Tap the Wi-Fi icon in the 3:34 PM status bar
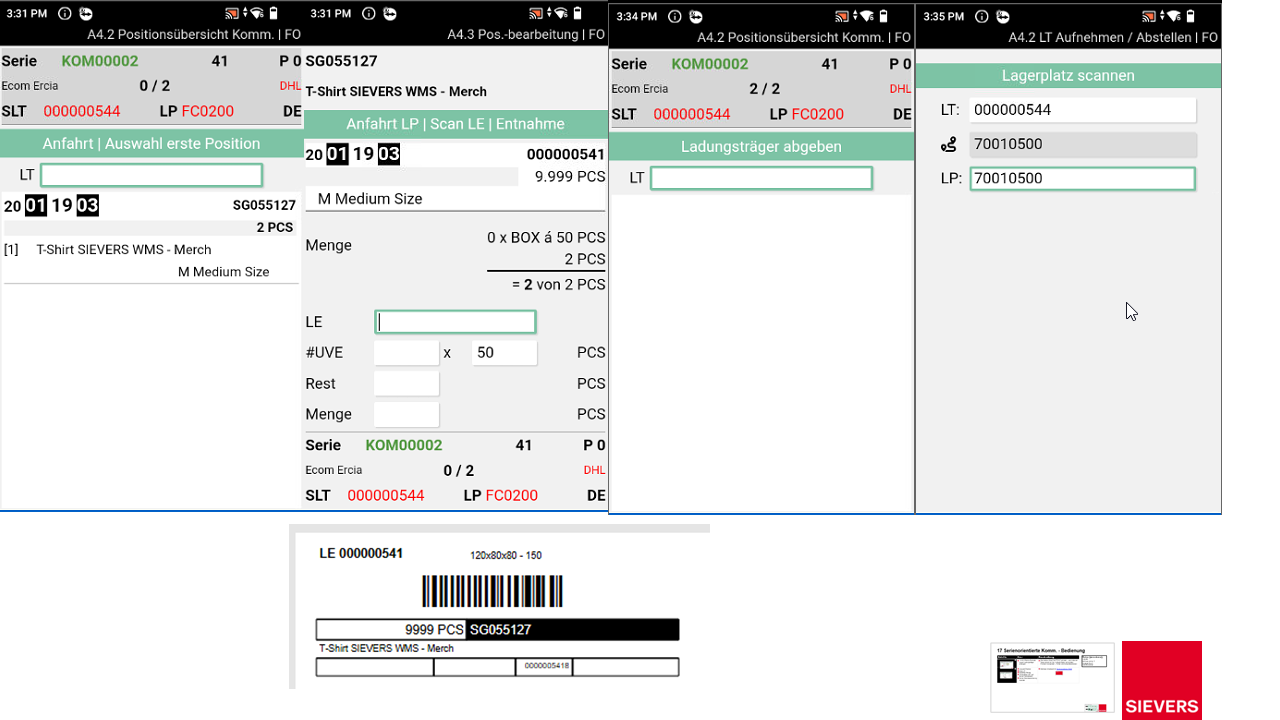Image resolution: width=1280 pixels, height=720 pixels. (868, 16)
